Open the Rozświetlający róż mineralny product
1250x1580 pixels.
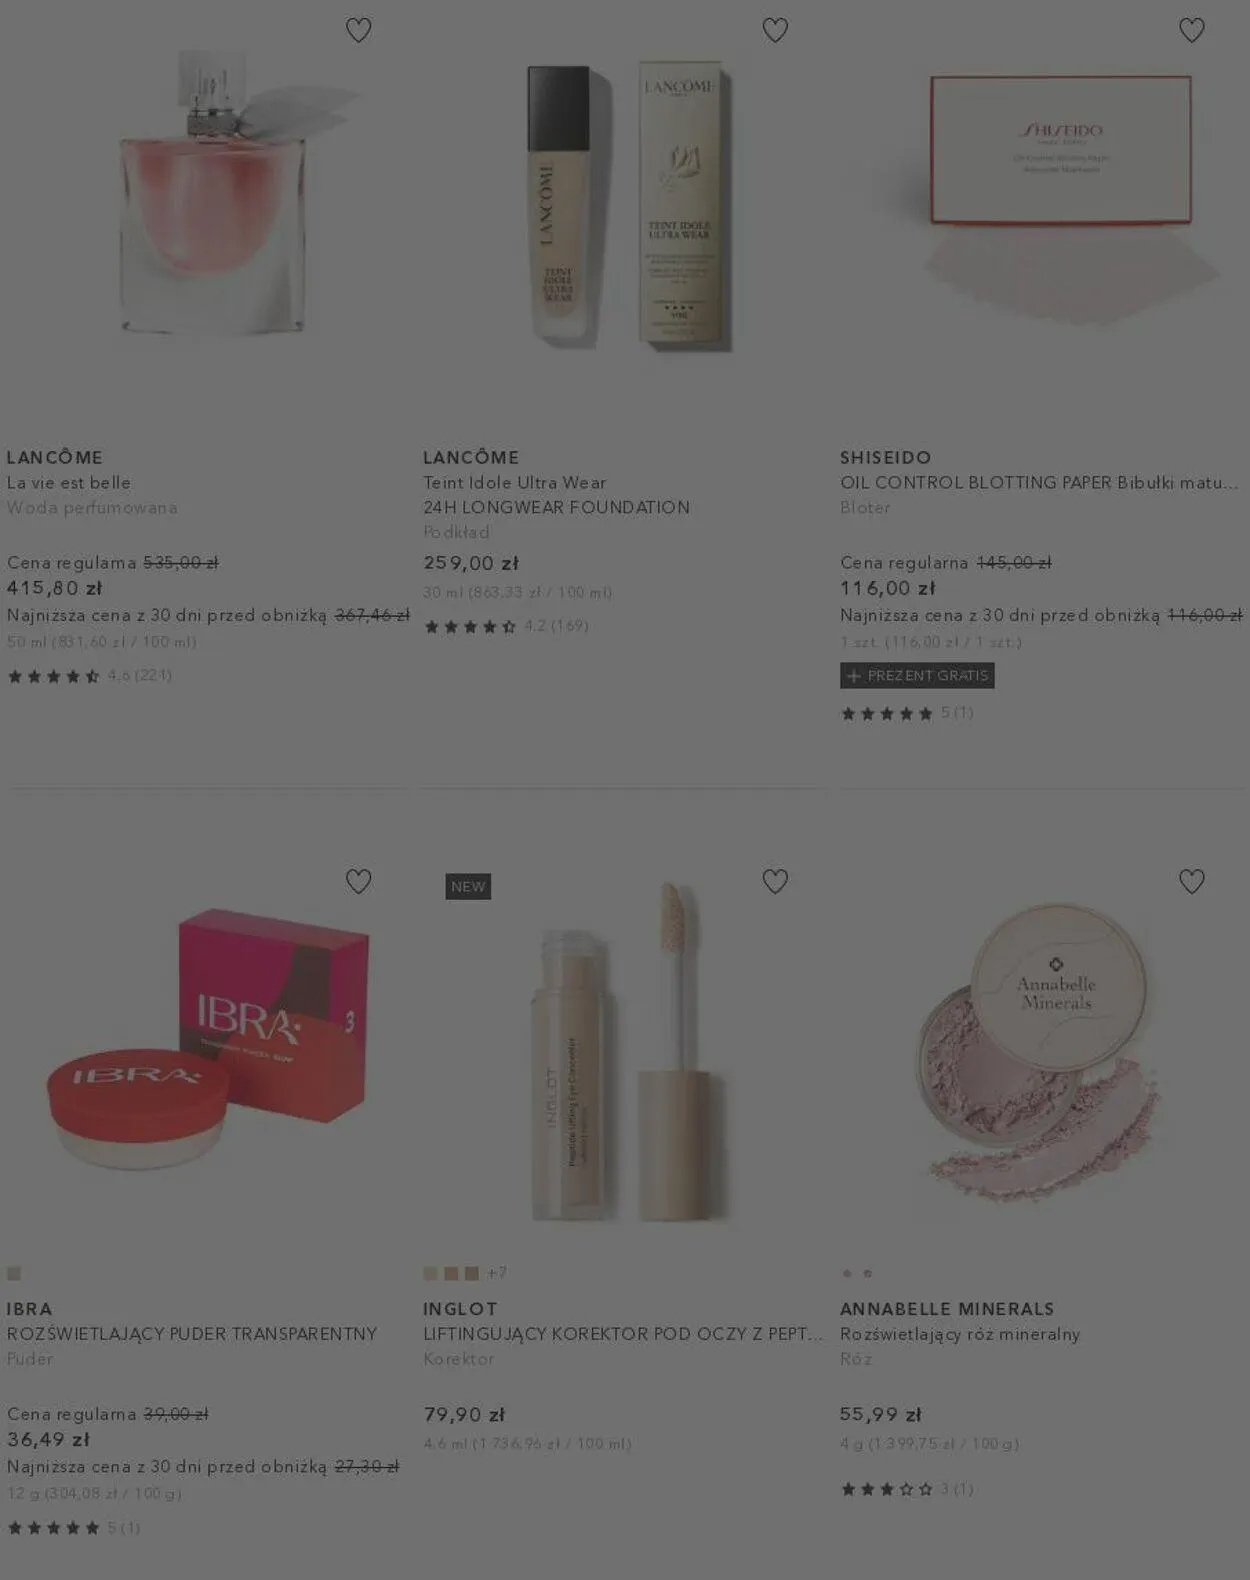pos(960,1334)
